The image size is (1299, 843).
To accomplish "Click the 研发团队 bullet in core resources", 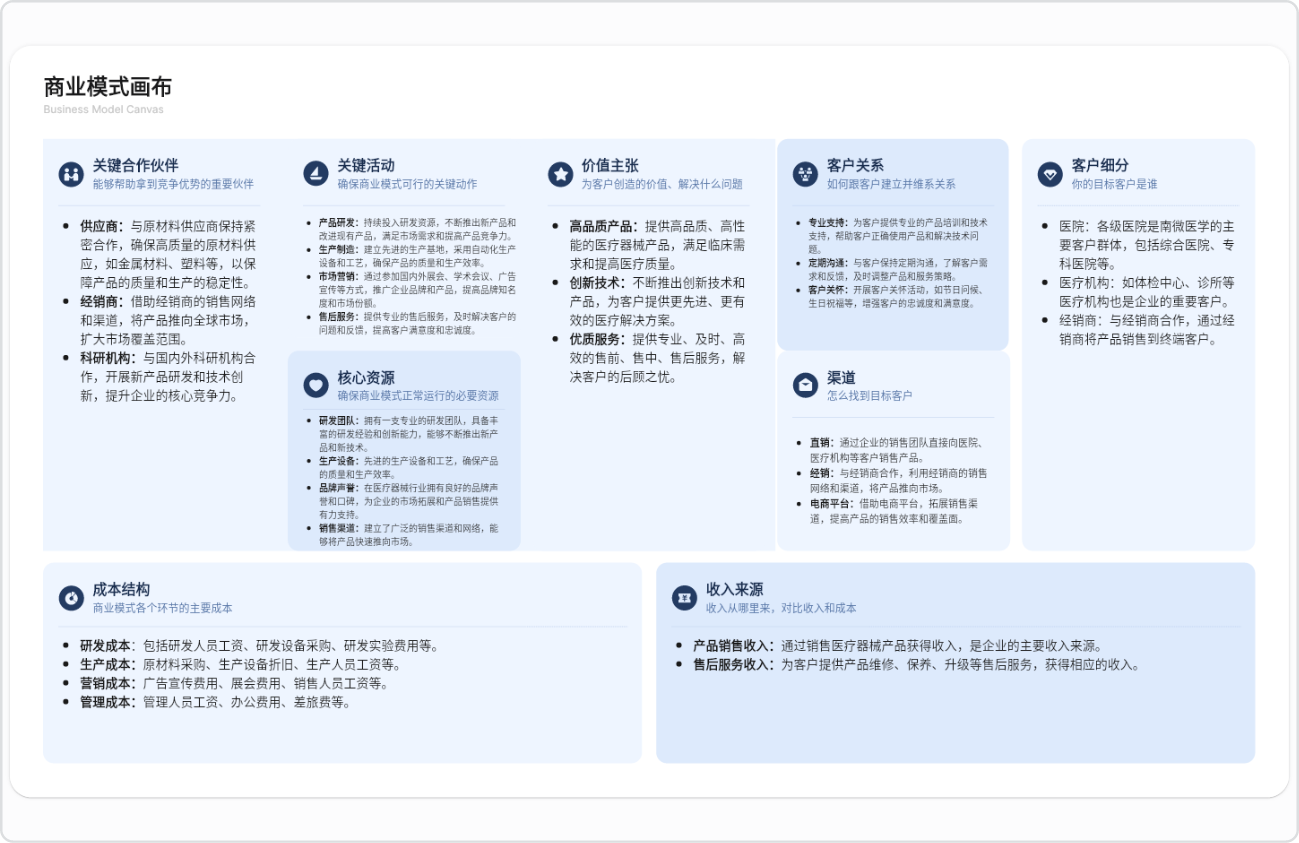I will coord(408,433).
